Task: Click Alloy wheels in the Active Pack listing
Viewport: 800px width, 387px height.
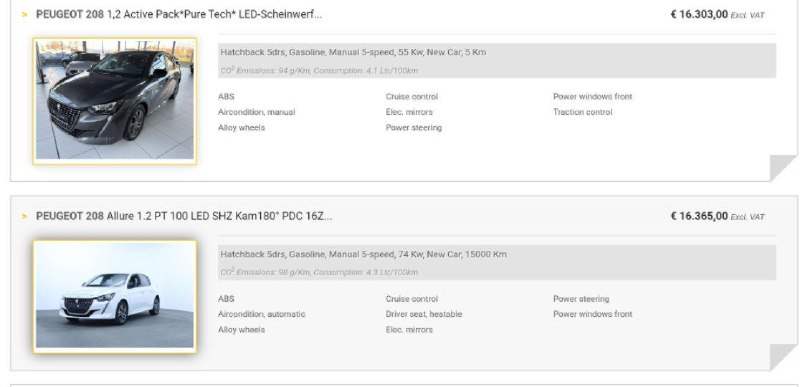Action: coord(241,127)
